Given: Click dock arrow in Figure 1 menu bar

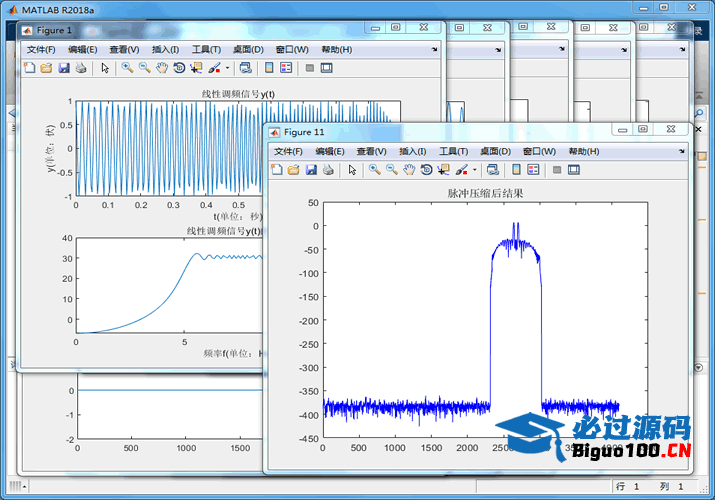Looking at the screenshot, I should (435, 49).
